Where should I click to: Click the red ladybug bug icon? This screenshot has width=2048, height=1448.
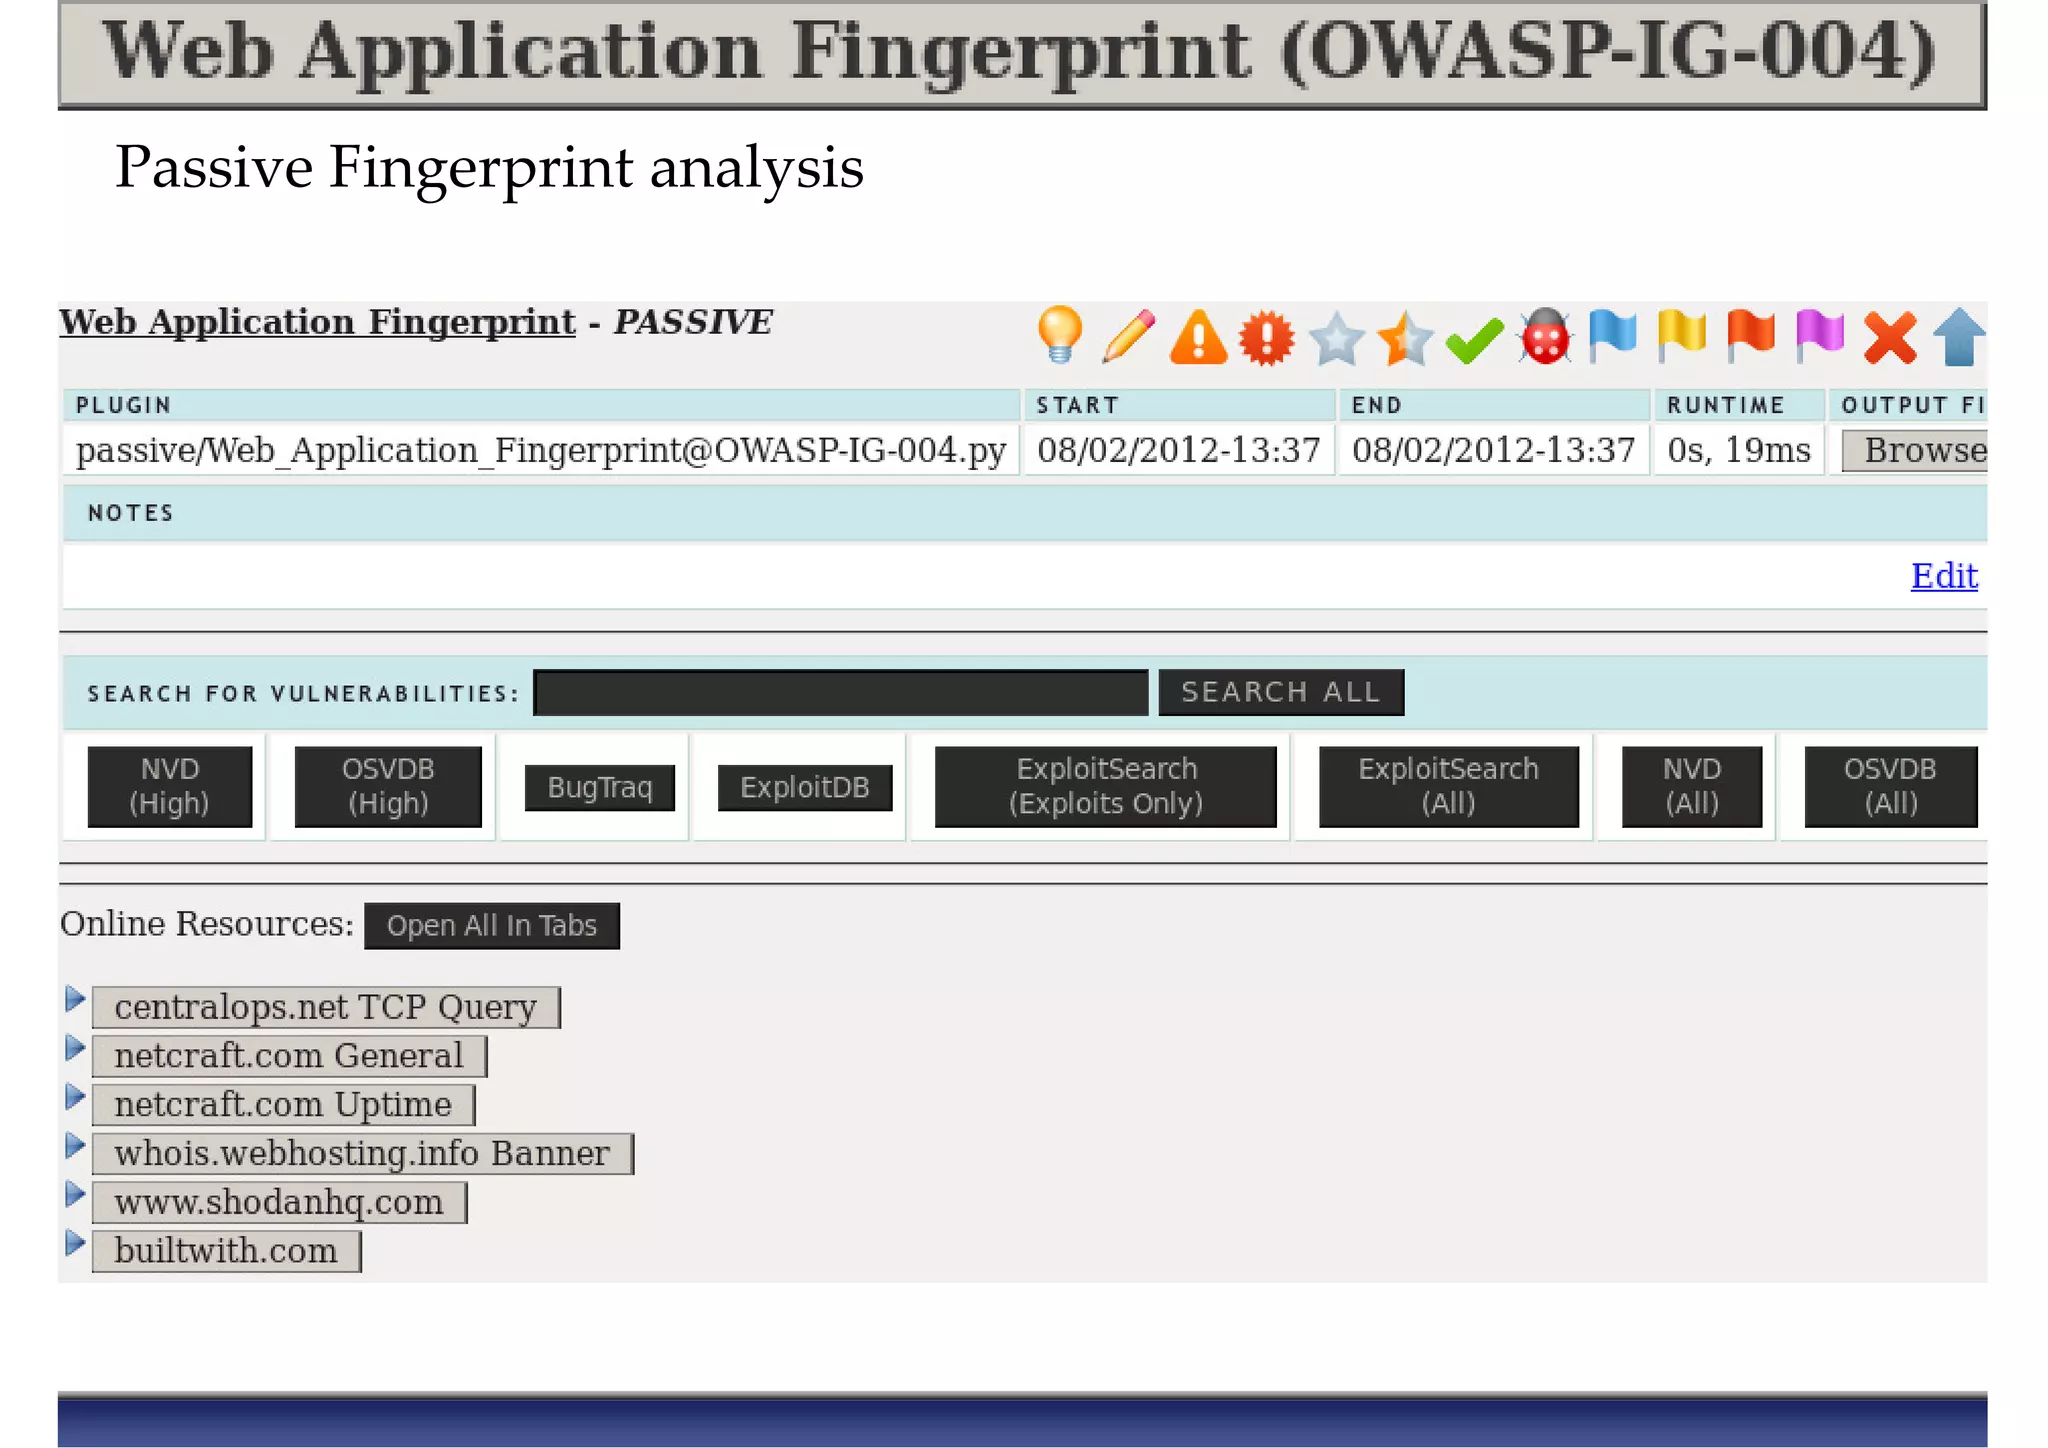pos(1544,336)
